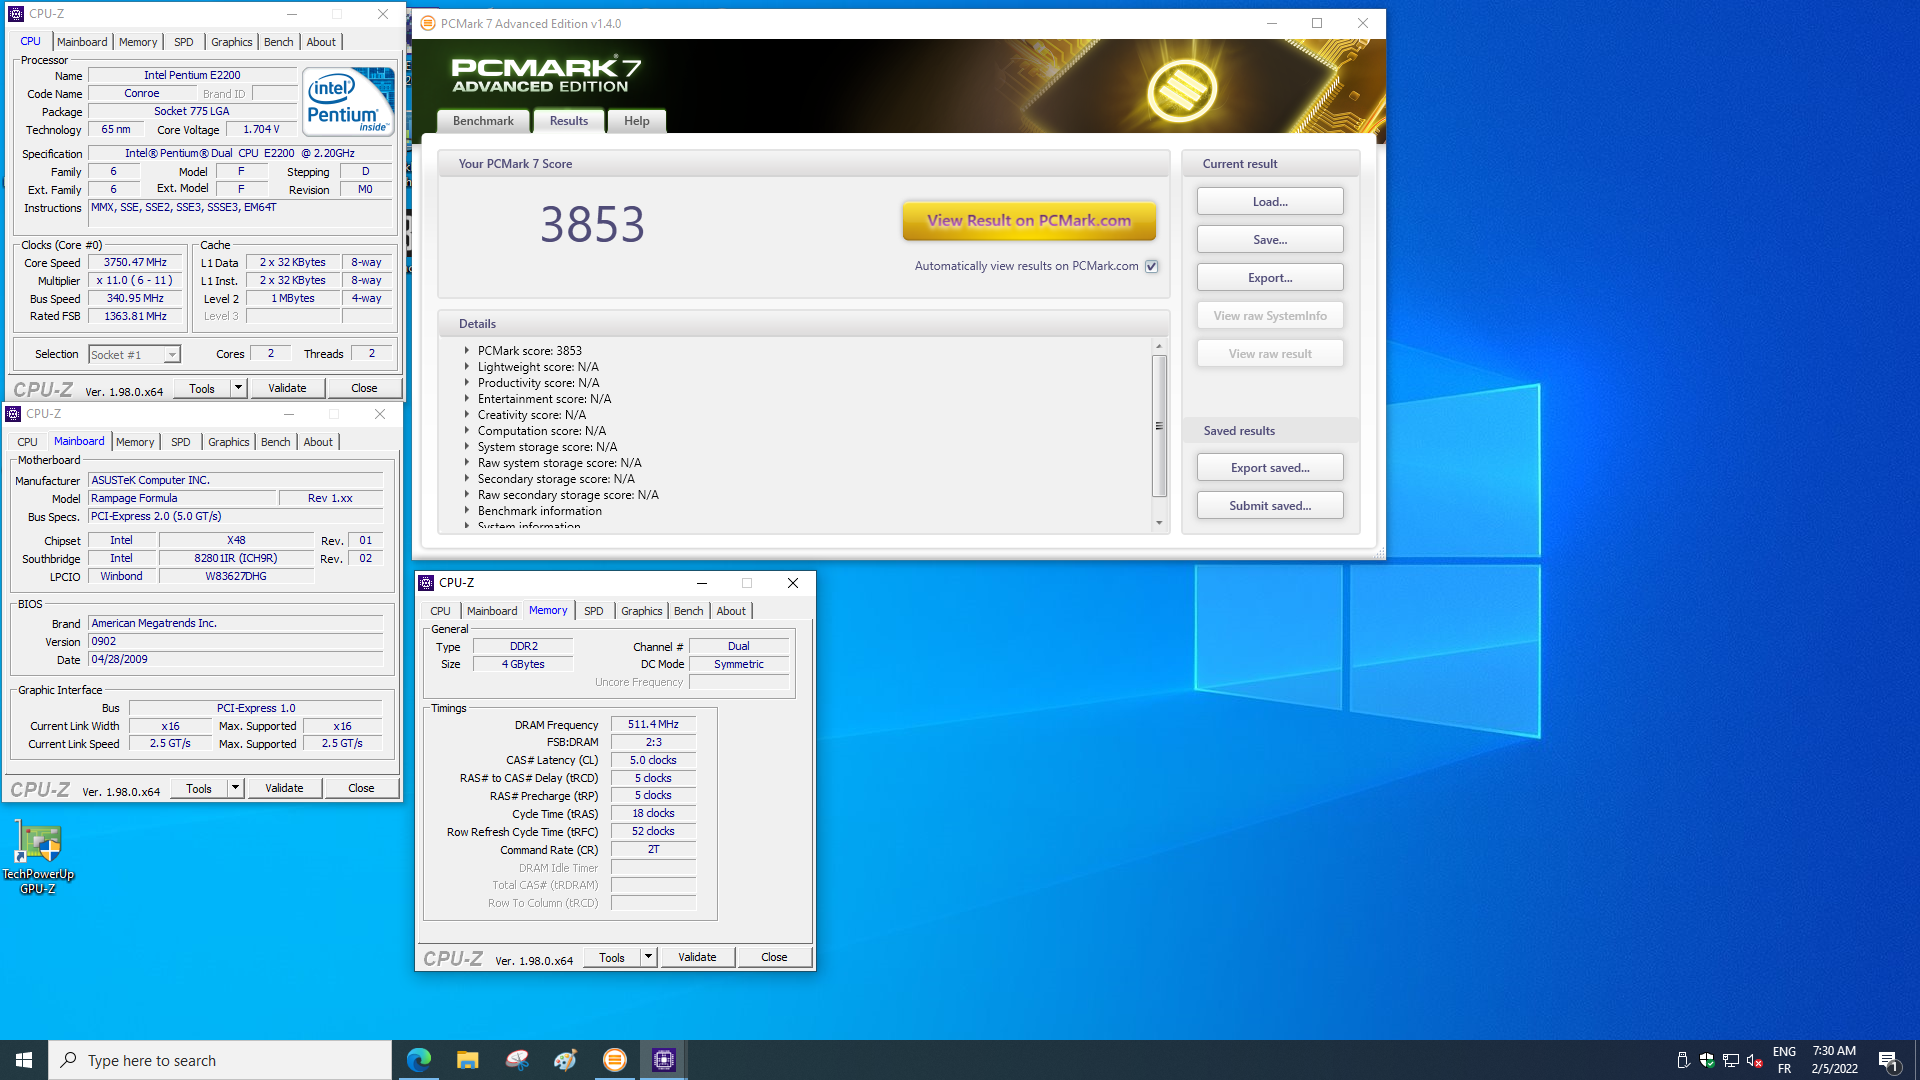Select the score 3853 text
The height and width of the screenshot is (1080, 1920).
click(x=593, y=224)
